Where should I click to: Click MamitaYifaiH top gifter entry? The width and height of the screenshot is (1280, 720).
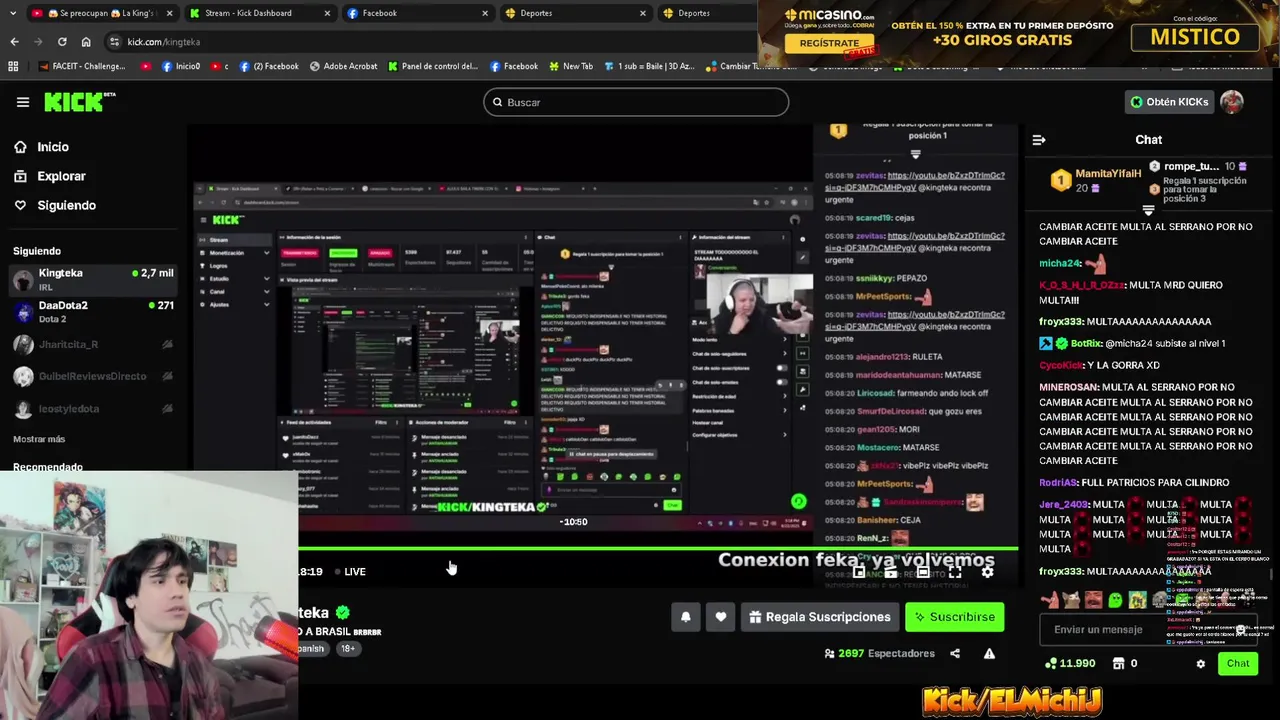(x=1095, y=180)
